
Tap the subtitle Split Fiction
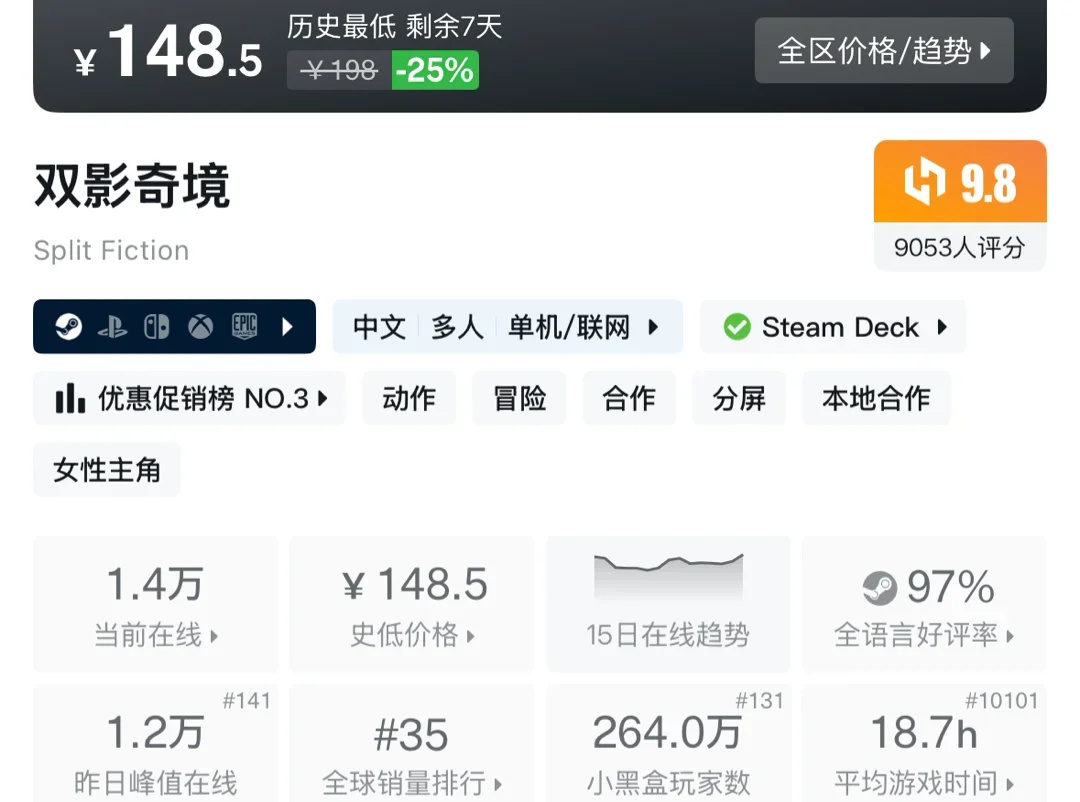point(111,251)
